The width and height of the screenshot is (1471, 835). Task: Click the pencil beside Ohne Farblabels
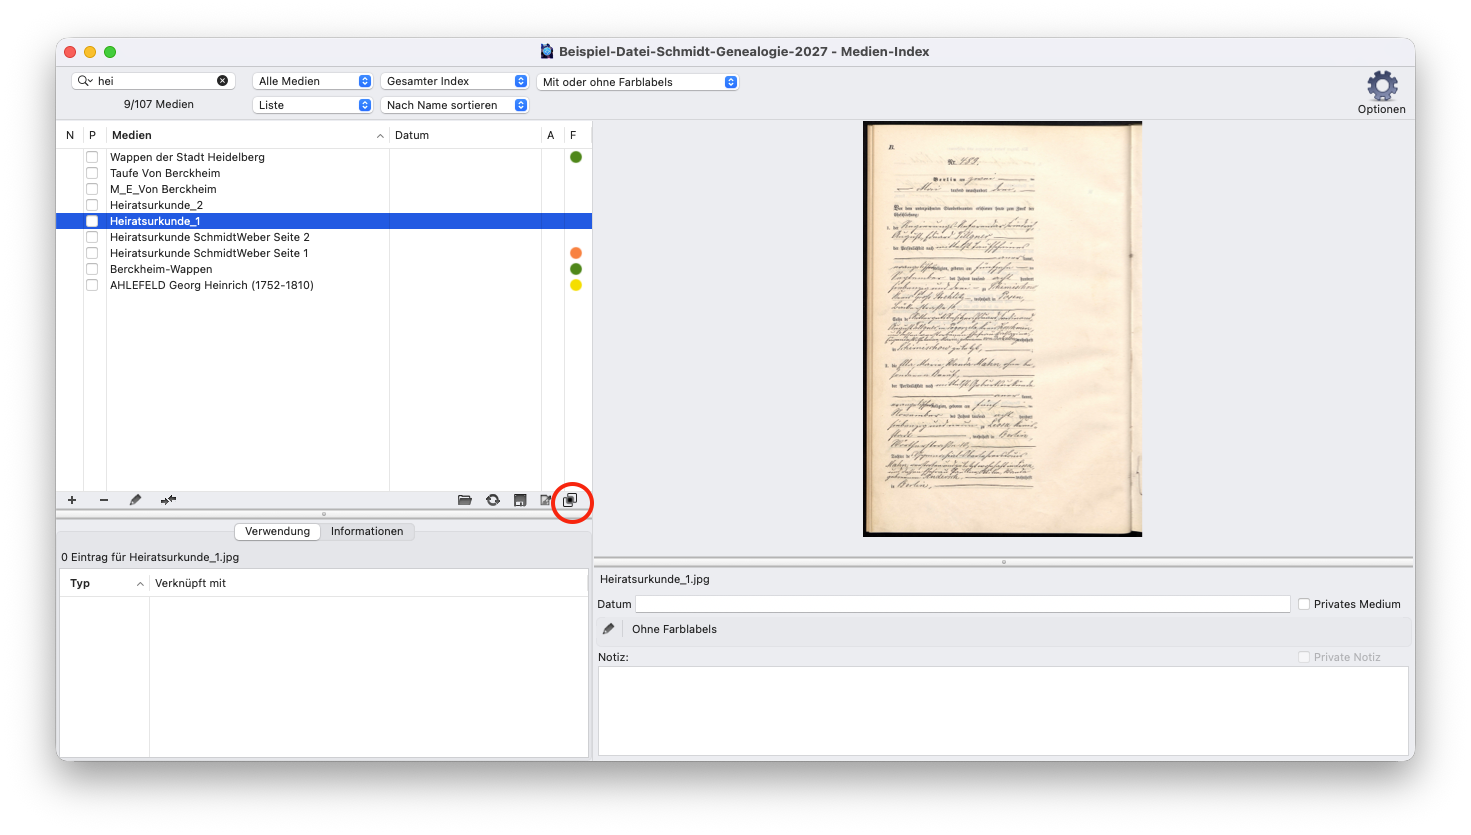pyautogui.click(x=608, y=629)
